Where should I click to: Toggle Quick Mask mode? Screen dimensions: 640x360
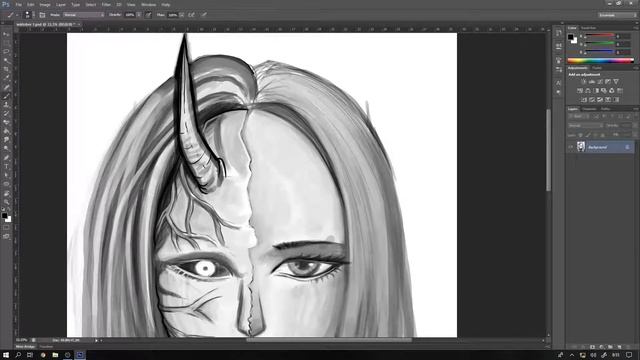click(x=6, y=228)
